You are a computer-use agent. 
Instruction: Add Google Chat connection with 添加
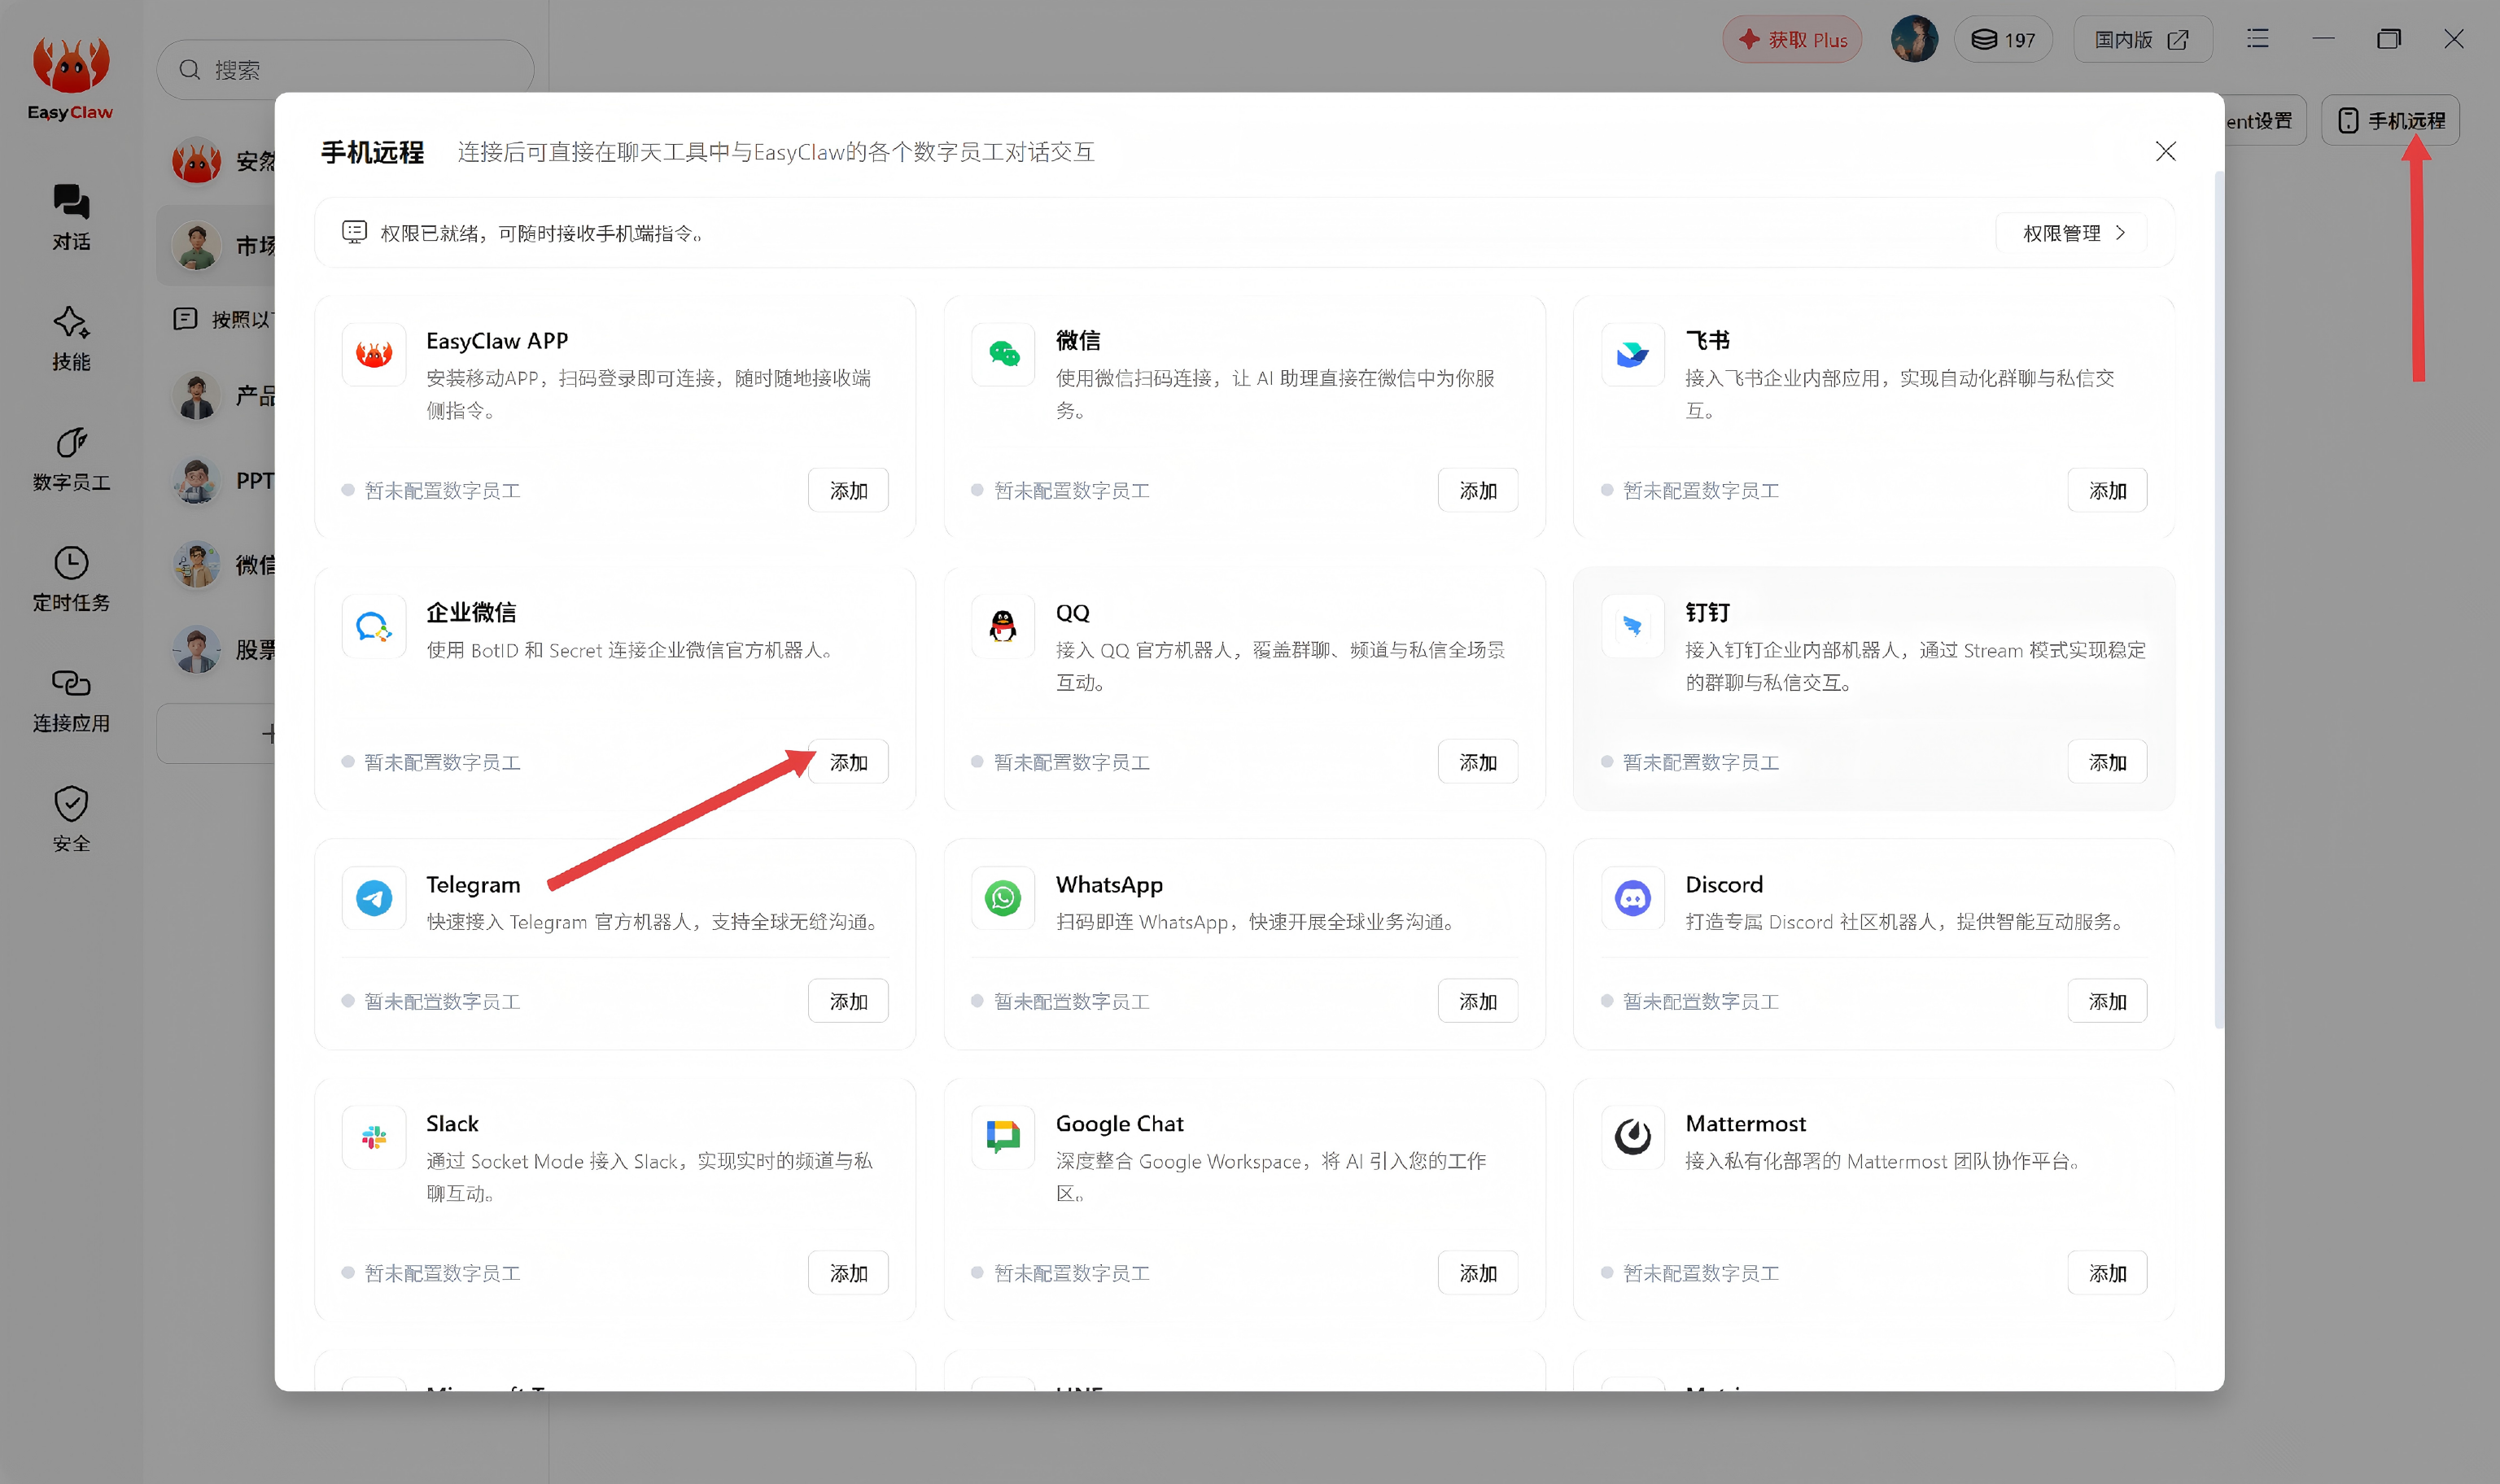(x=1477, y=1273)
